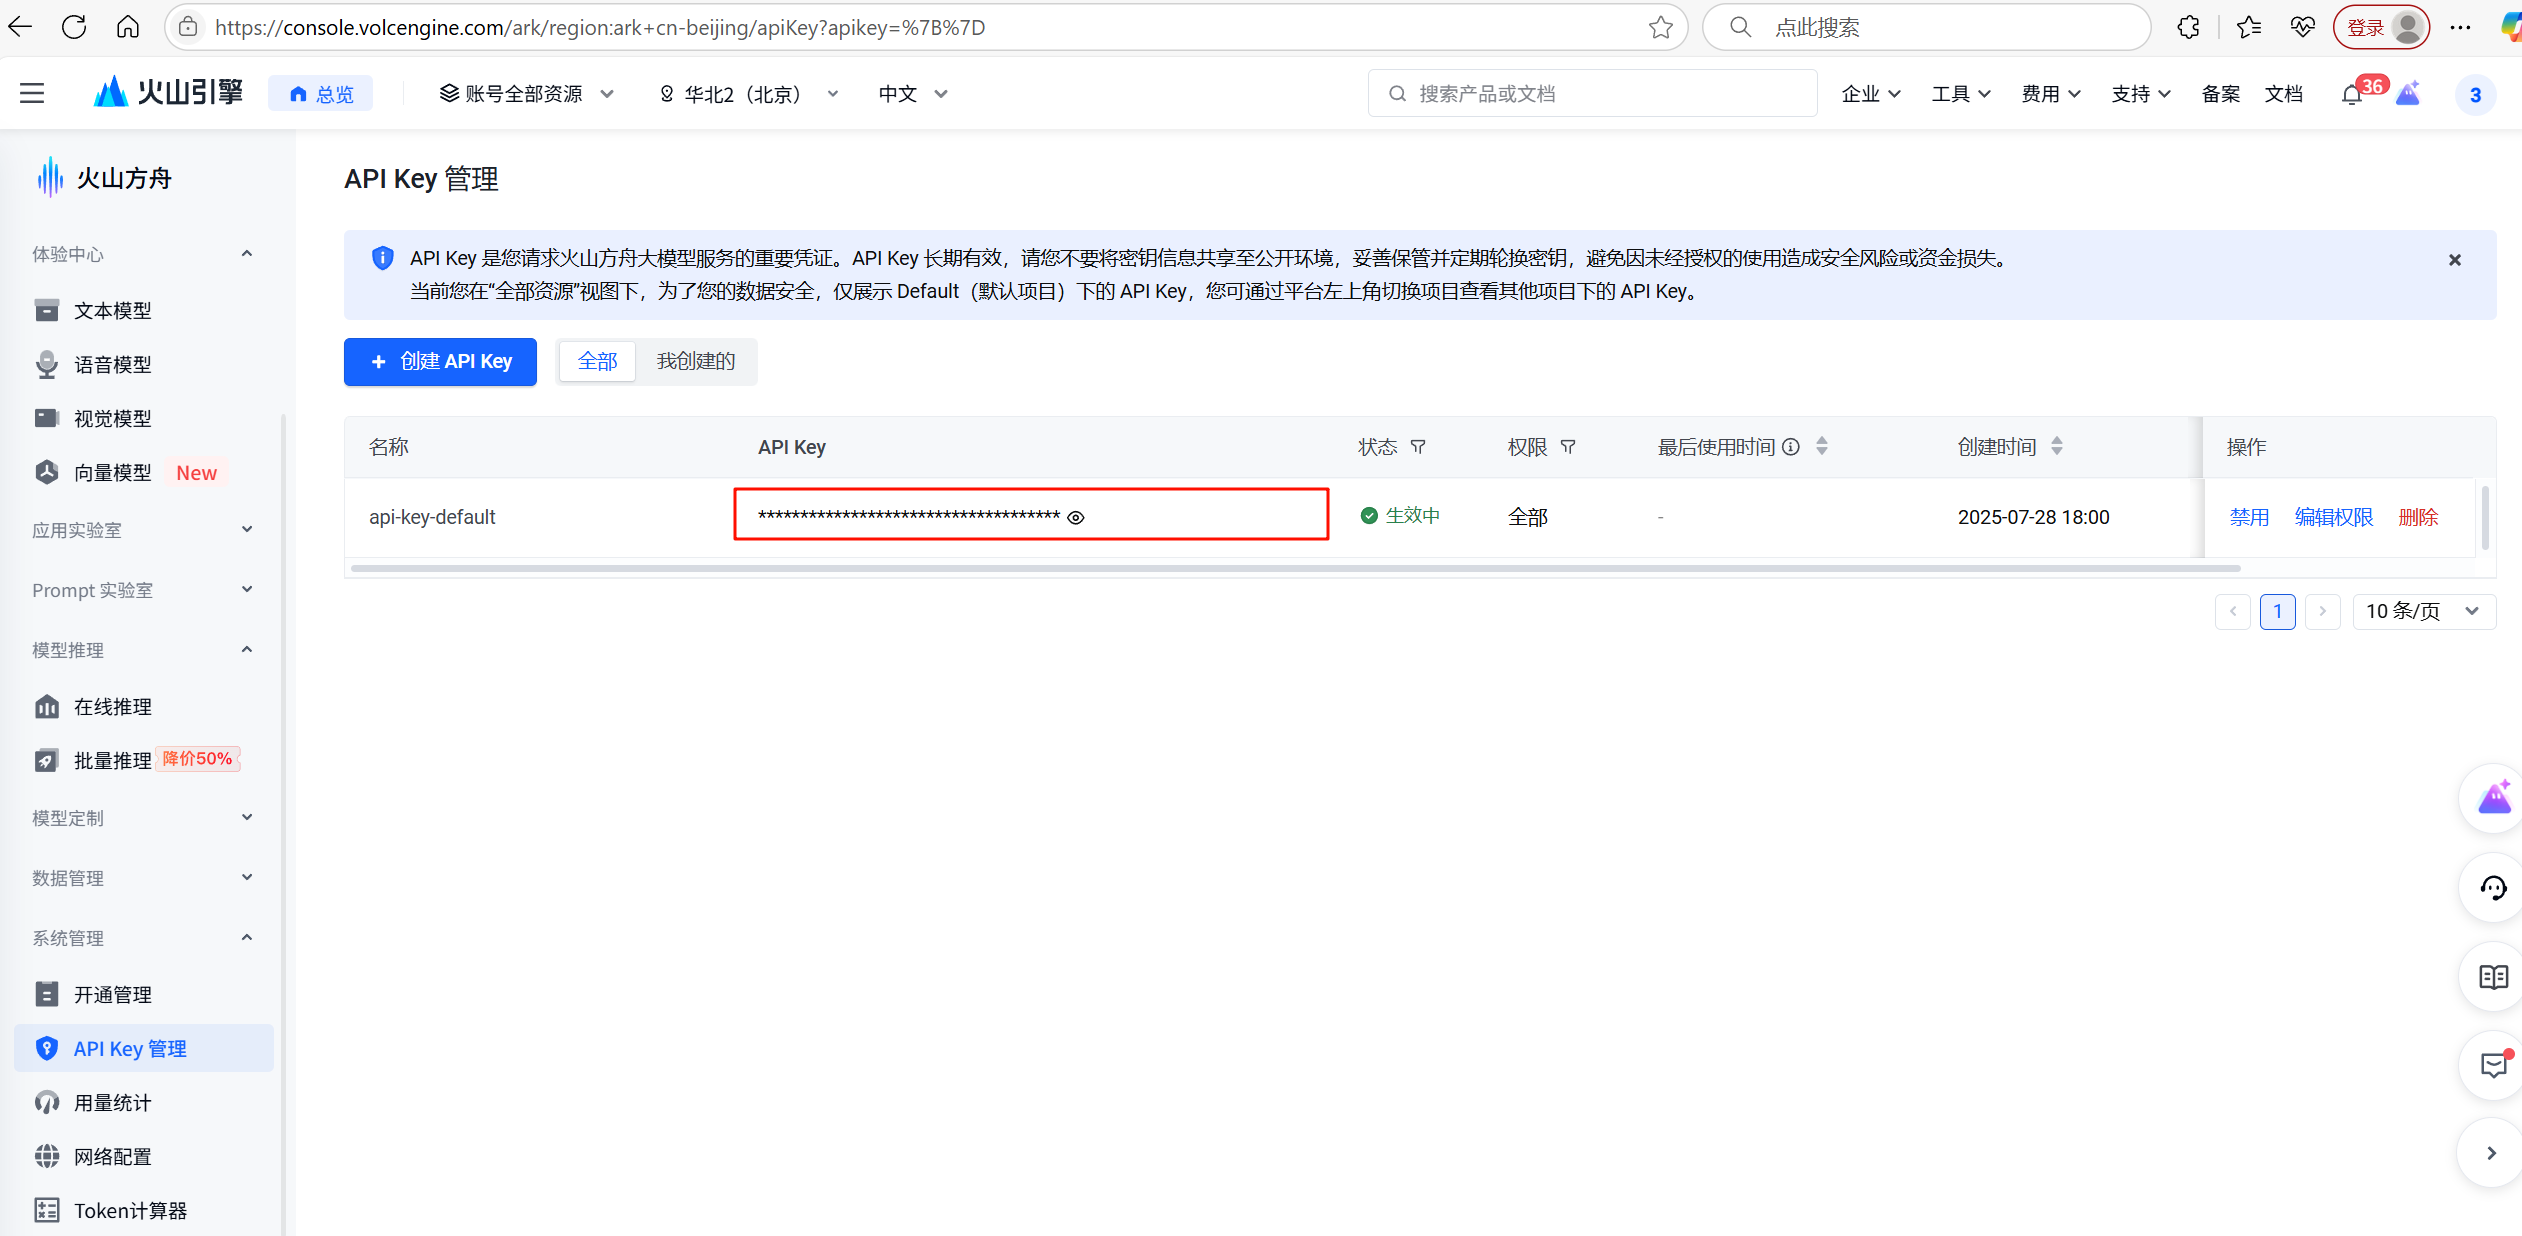Image resolution: width=2522 pixels, height=1236 pixels.
Task: Click the 创建 API Key button
Action: pos(440,361)
